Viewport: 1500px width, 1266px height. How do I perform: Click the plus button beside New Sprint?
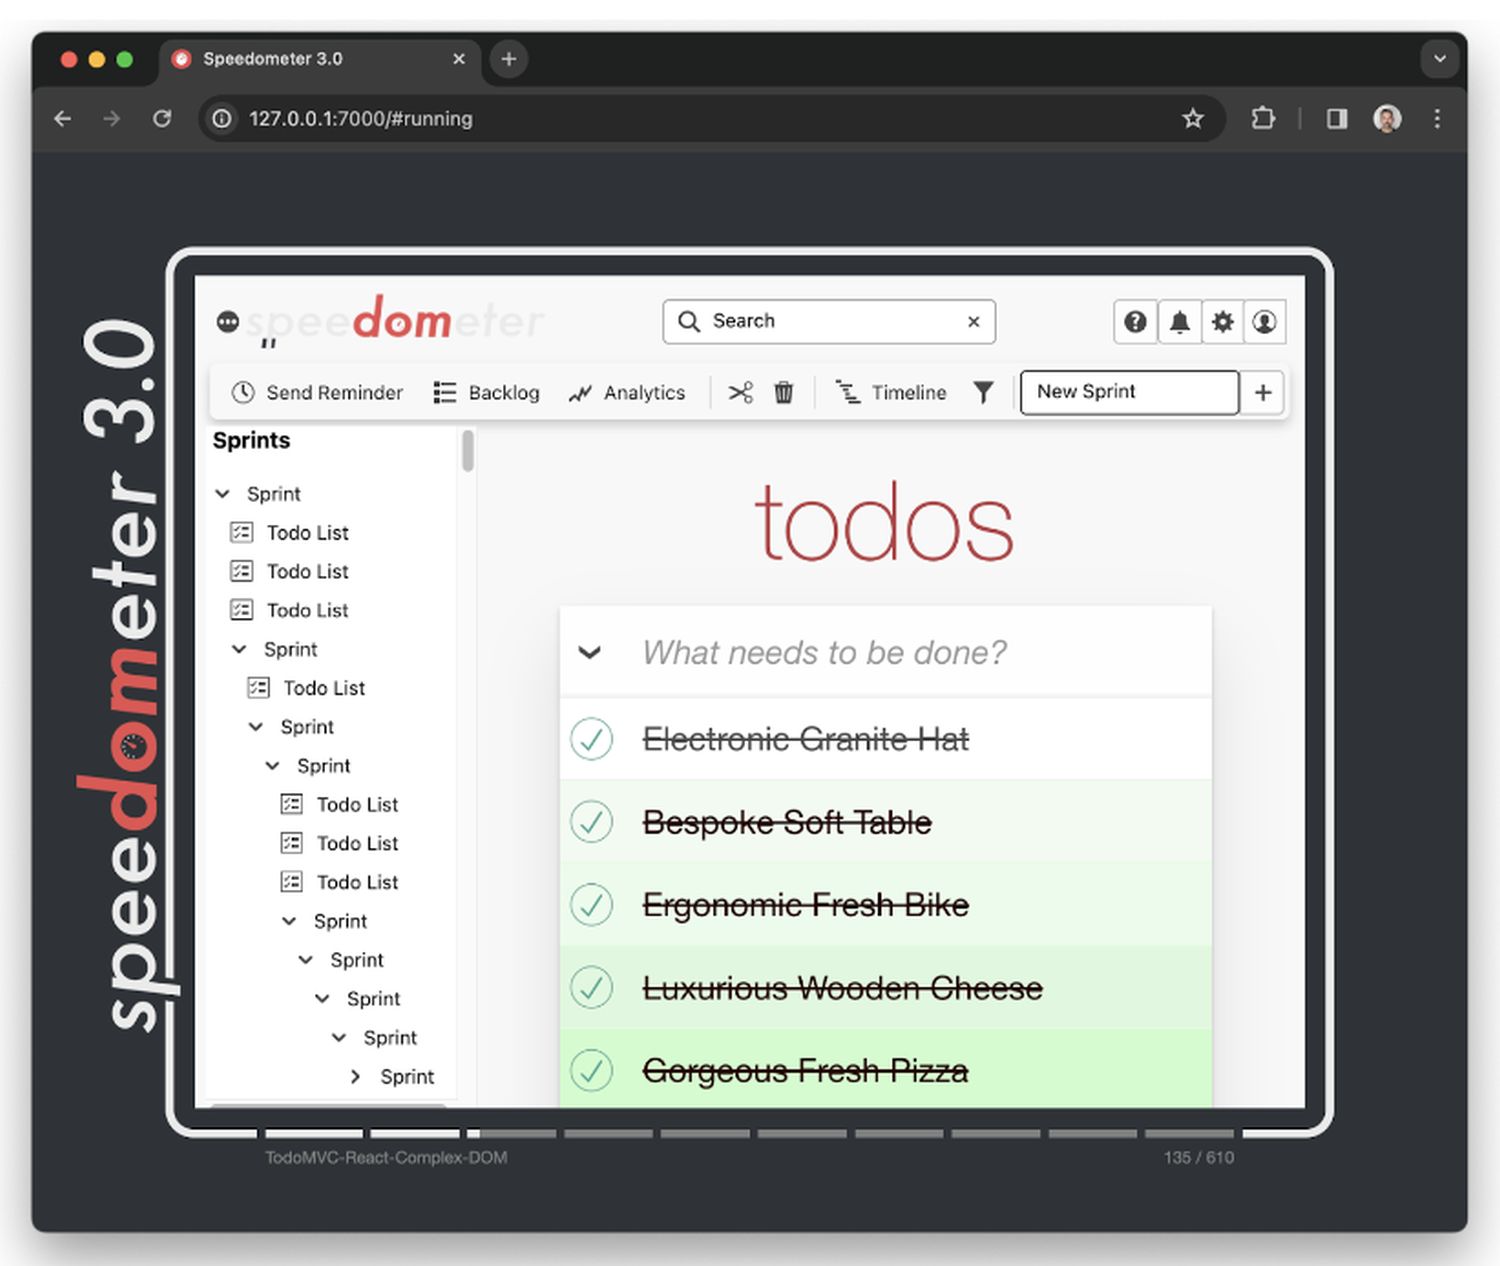[1262, 393]
